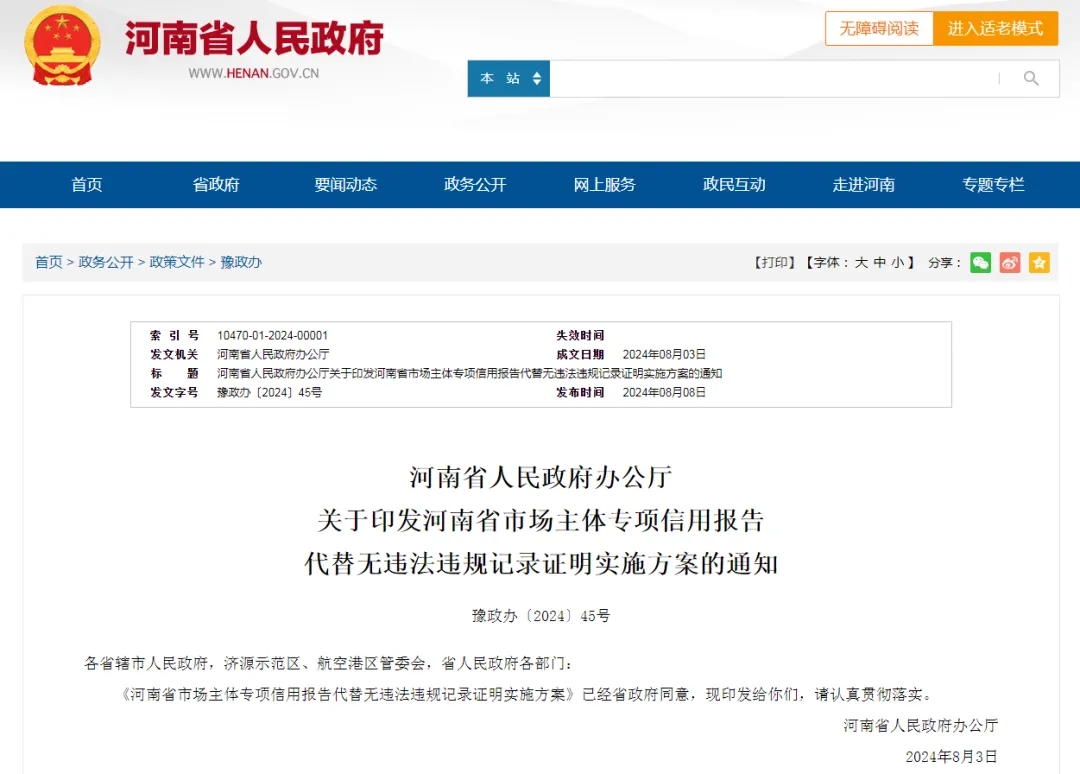Share the page to Weibo

pyautogui.click(x=1010, y=262)
